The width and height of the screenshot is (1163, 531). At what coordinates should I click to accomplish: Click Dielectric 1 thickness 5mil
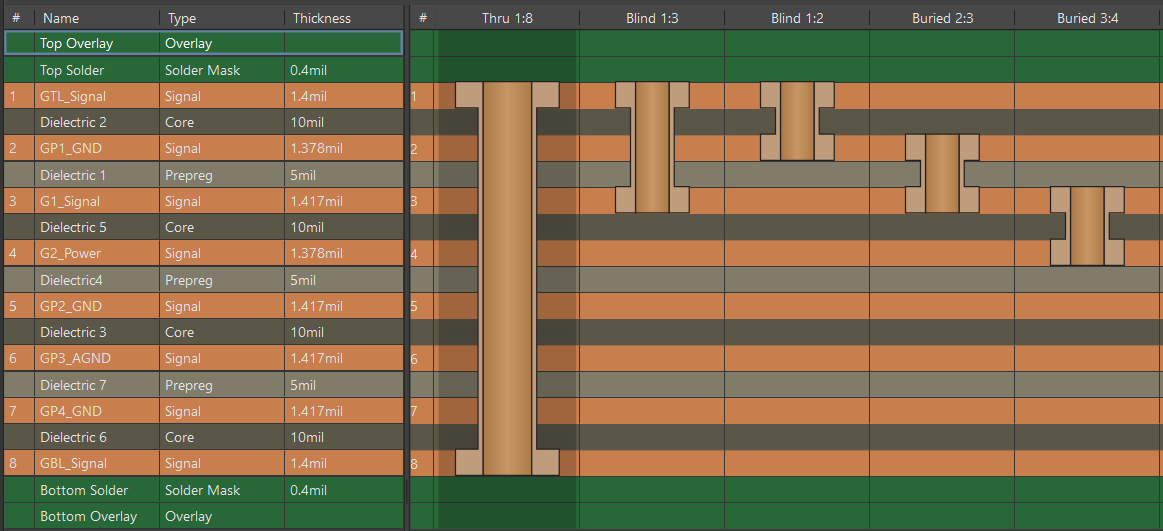coord(305,175)
